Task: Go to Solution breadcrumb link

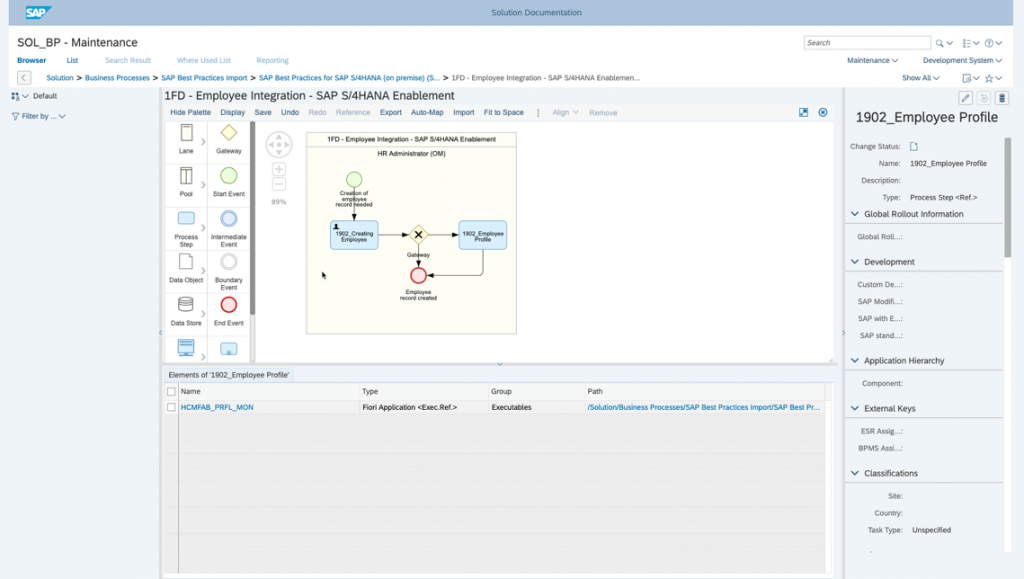Action: pos(60,78)
